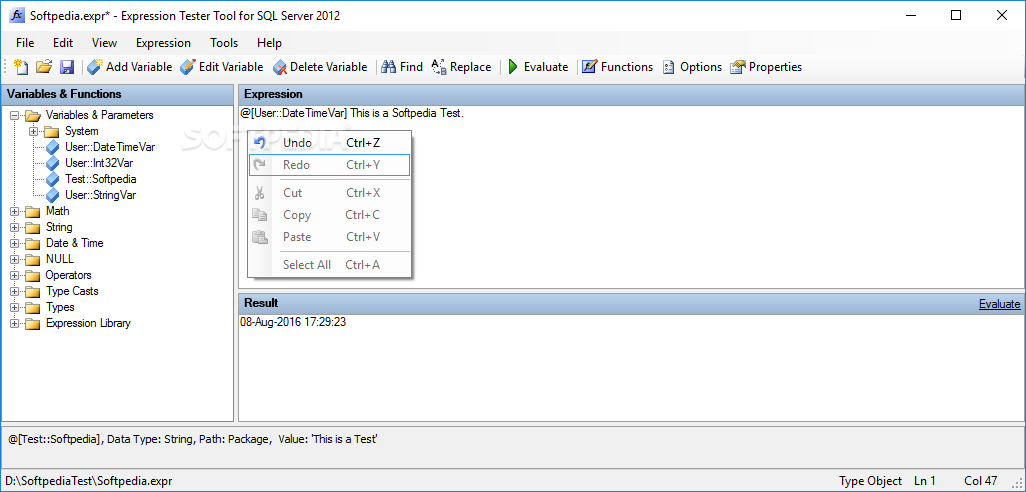Viewport: 1026px width, 492px height.
Task: Expand the Math tree node
Action: 14,211
